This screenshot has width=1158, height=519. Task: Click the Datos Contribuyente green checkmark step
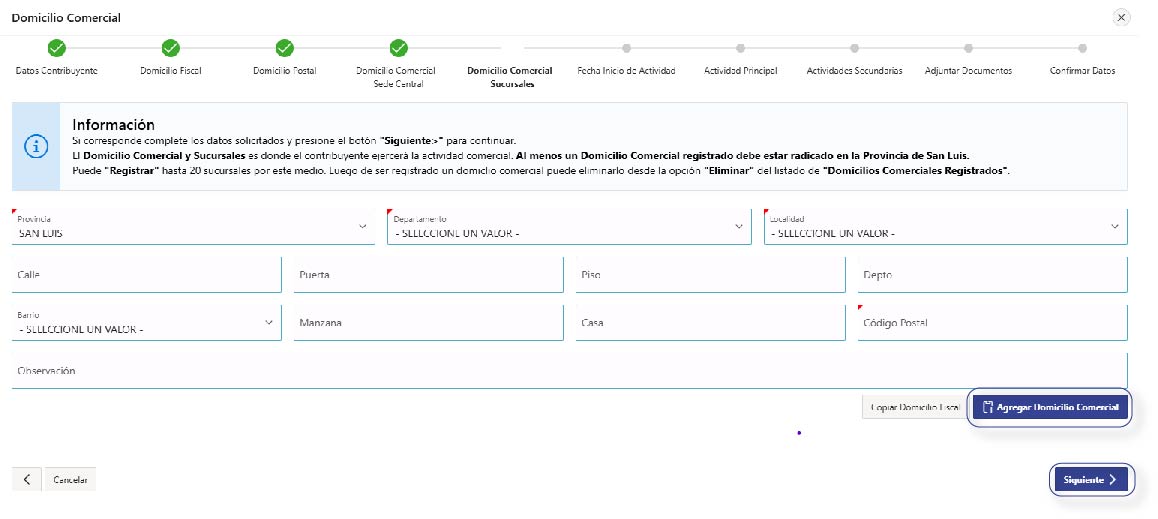coord(57,48)
